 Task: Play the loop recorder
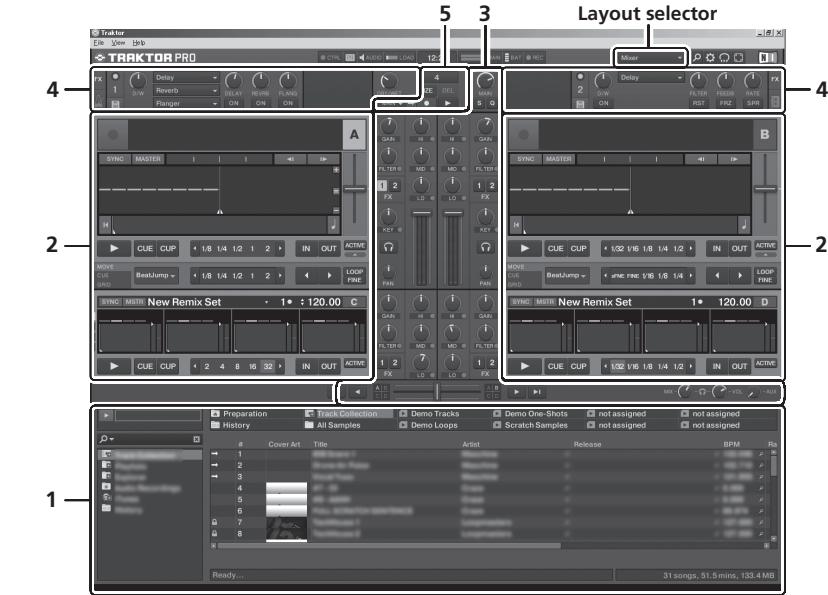click(448, 103)
